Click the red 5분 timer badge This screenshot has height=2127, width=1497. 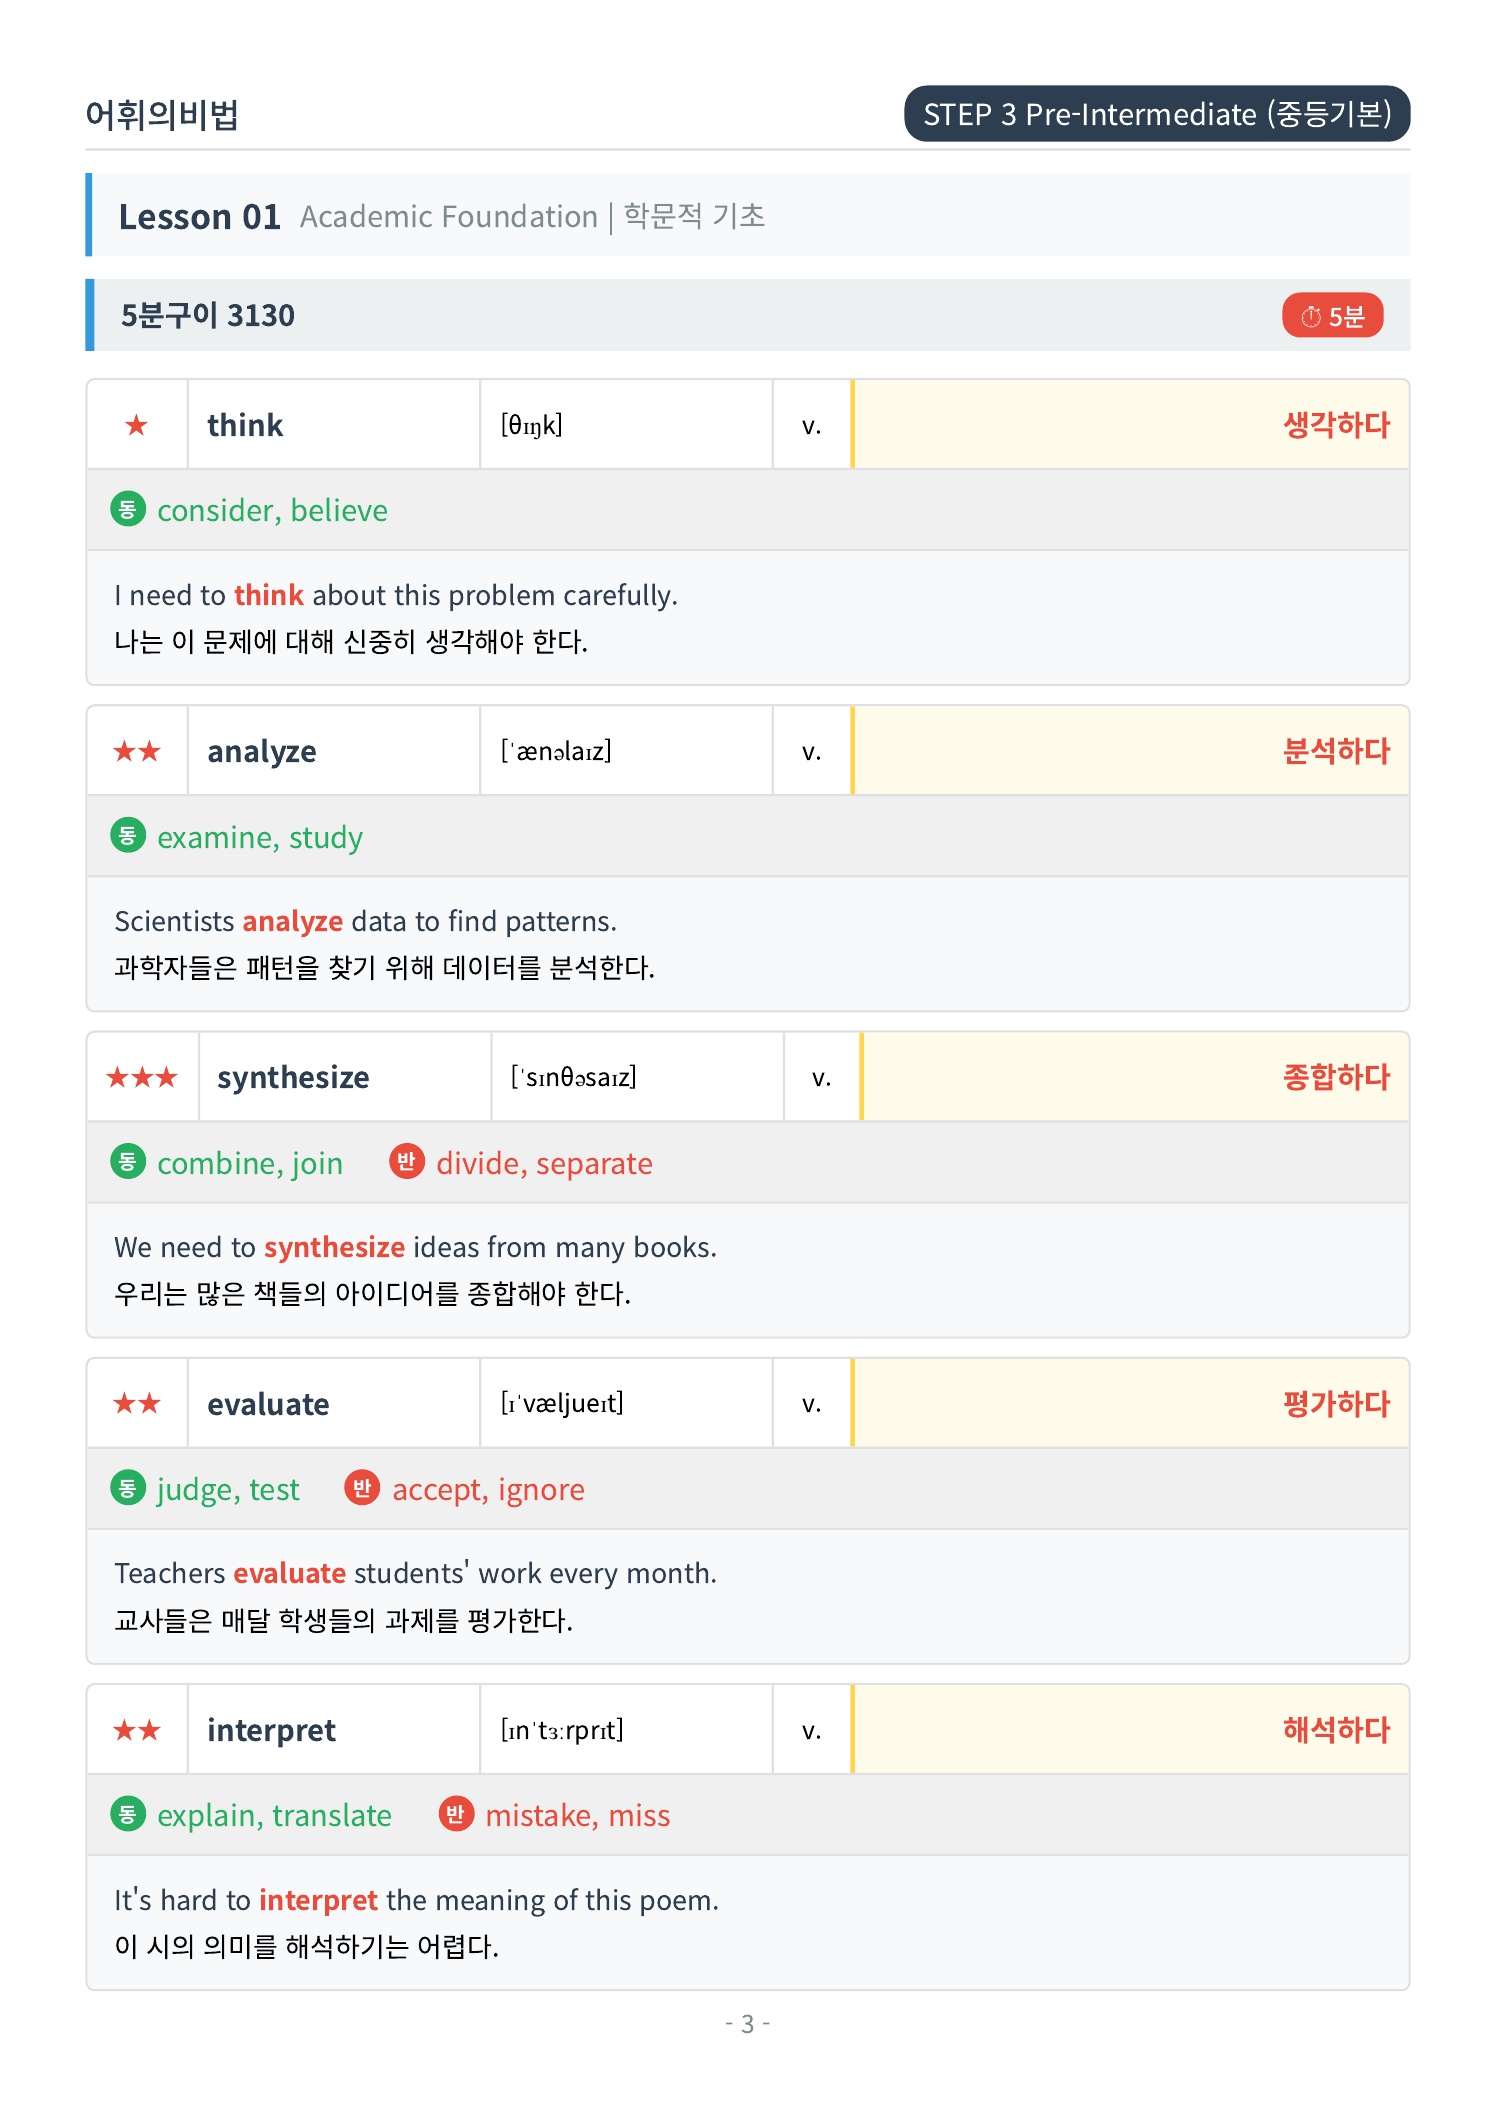tap(1331, 315)
